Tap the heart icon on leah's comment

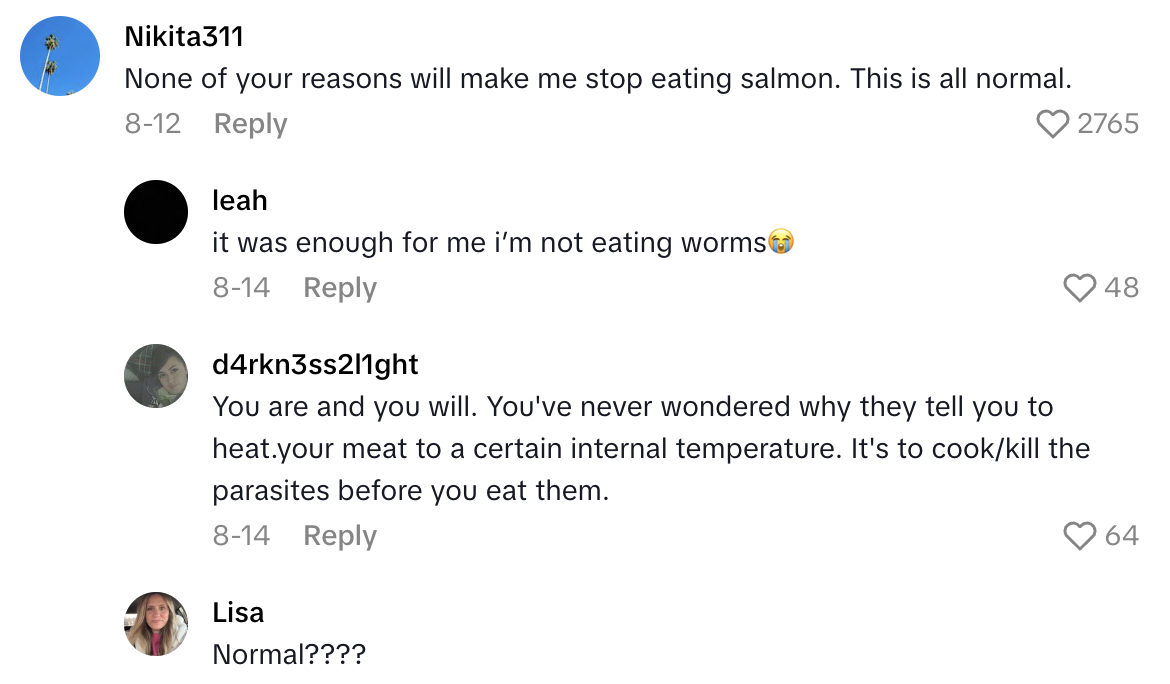[x=1080, y=288]
